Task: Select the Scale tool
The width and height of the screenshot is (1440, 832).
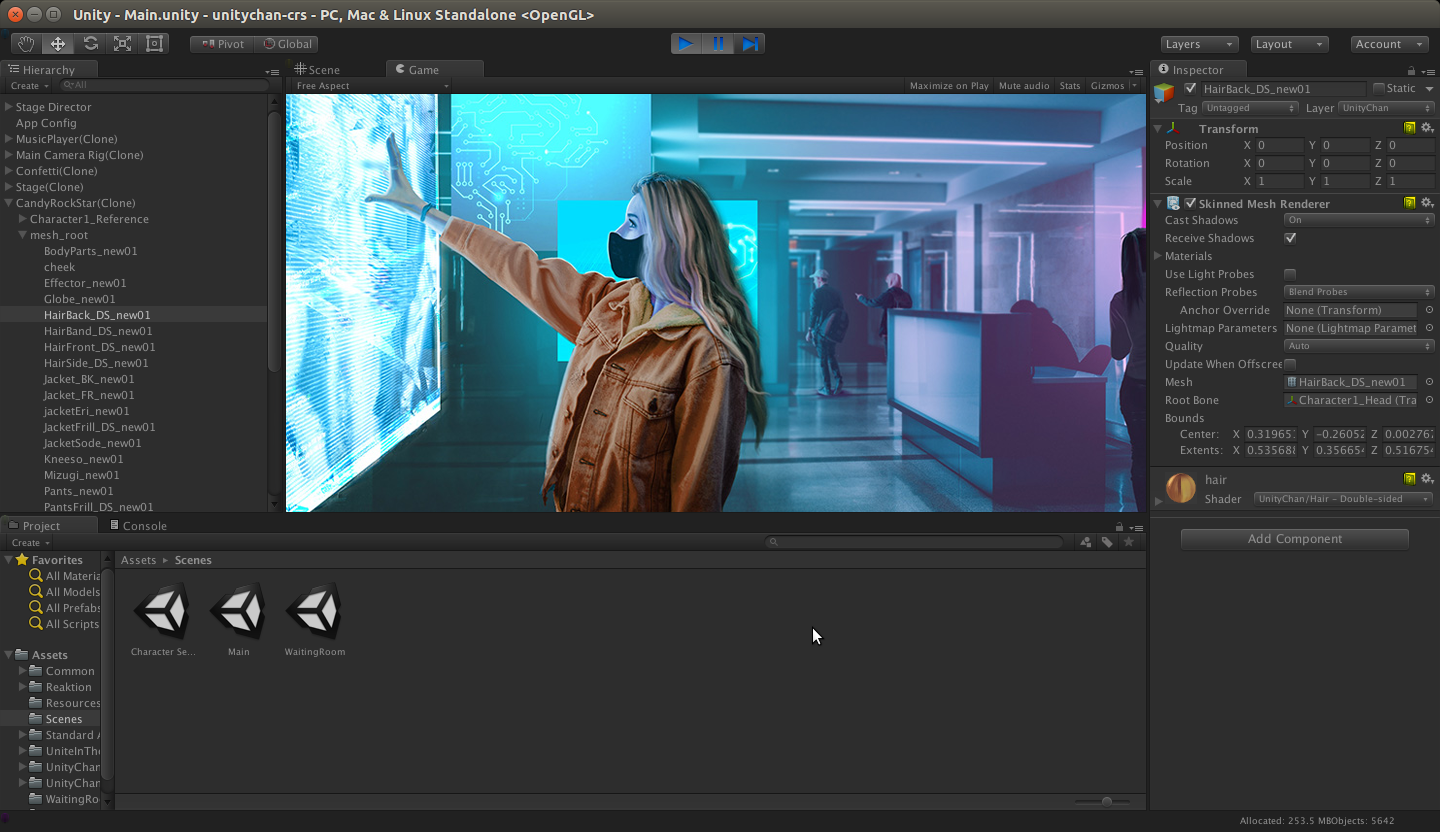Action: click(122, 43)
